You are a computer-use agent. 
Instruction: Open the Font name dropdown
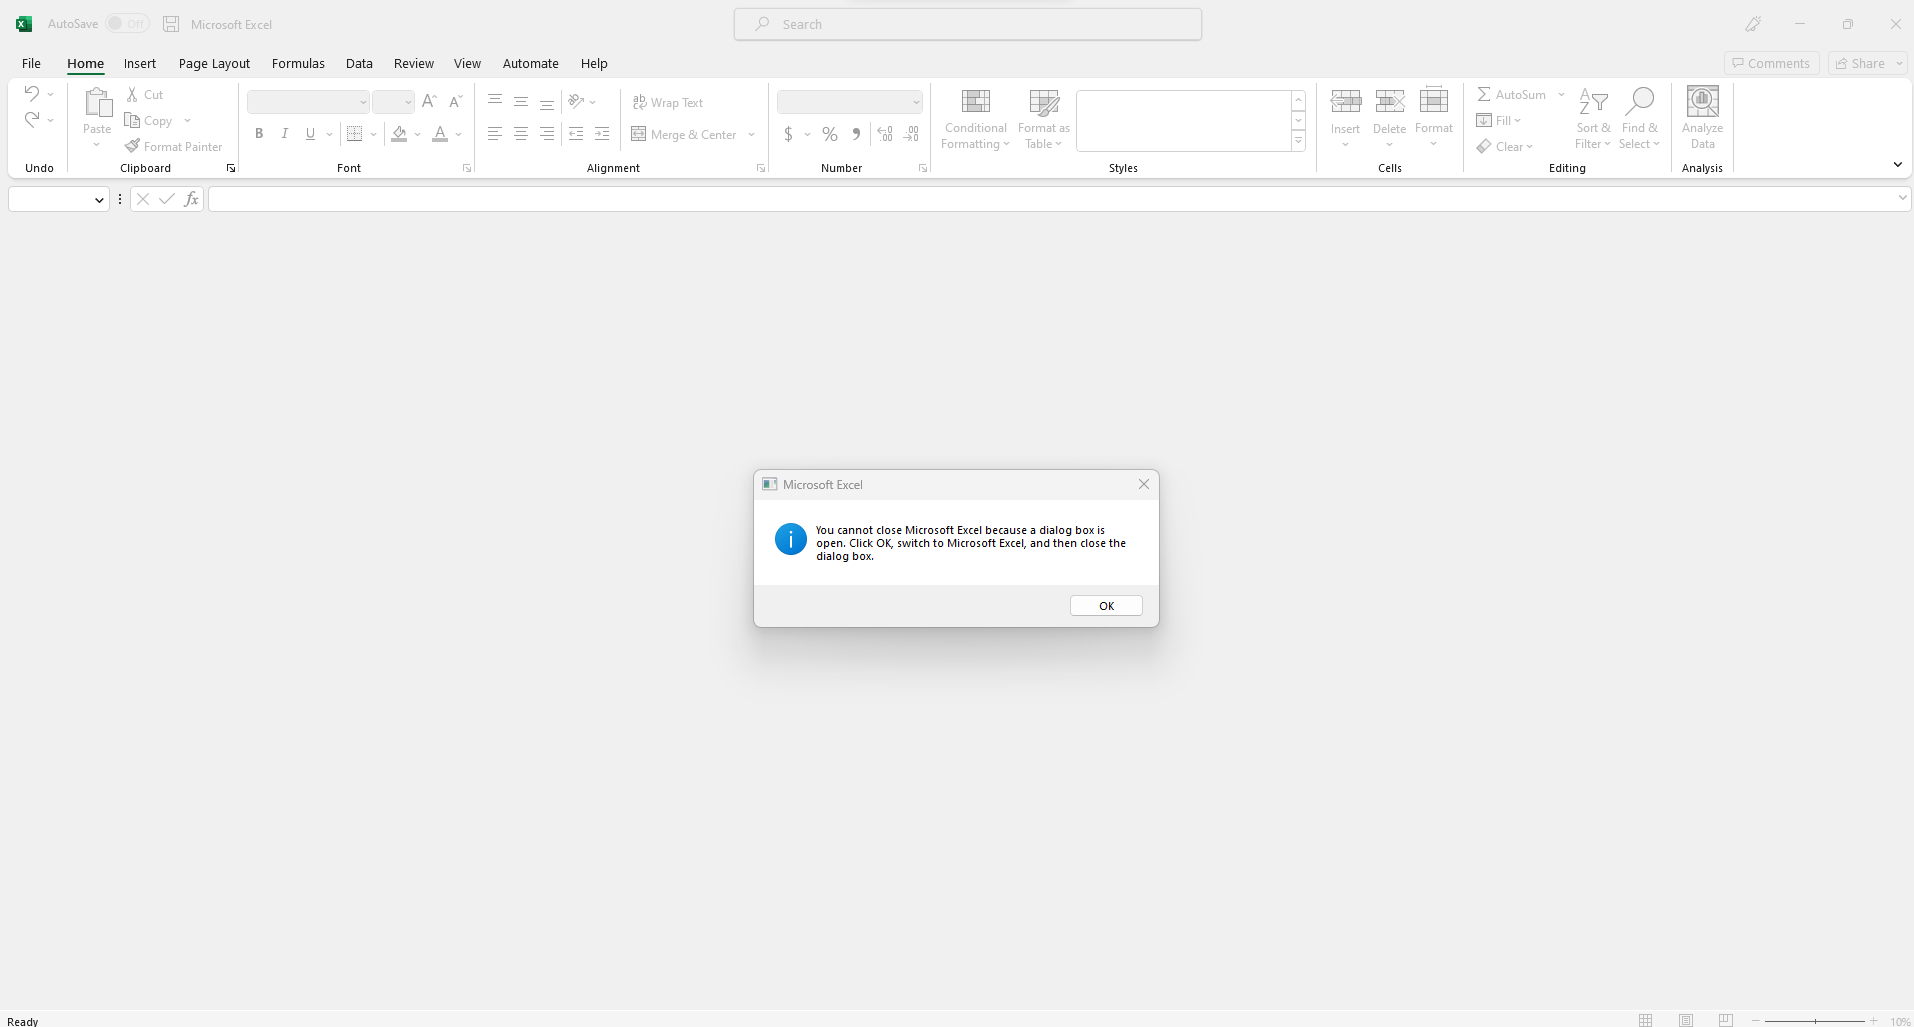(363, 102)
